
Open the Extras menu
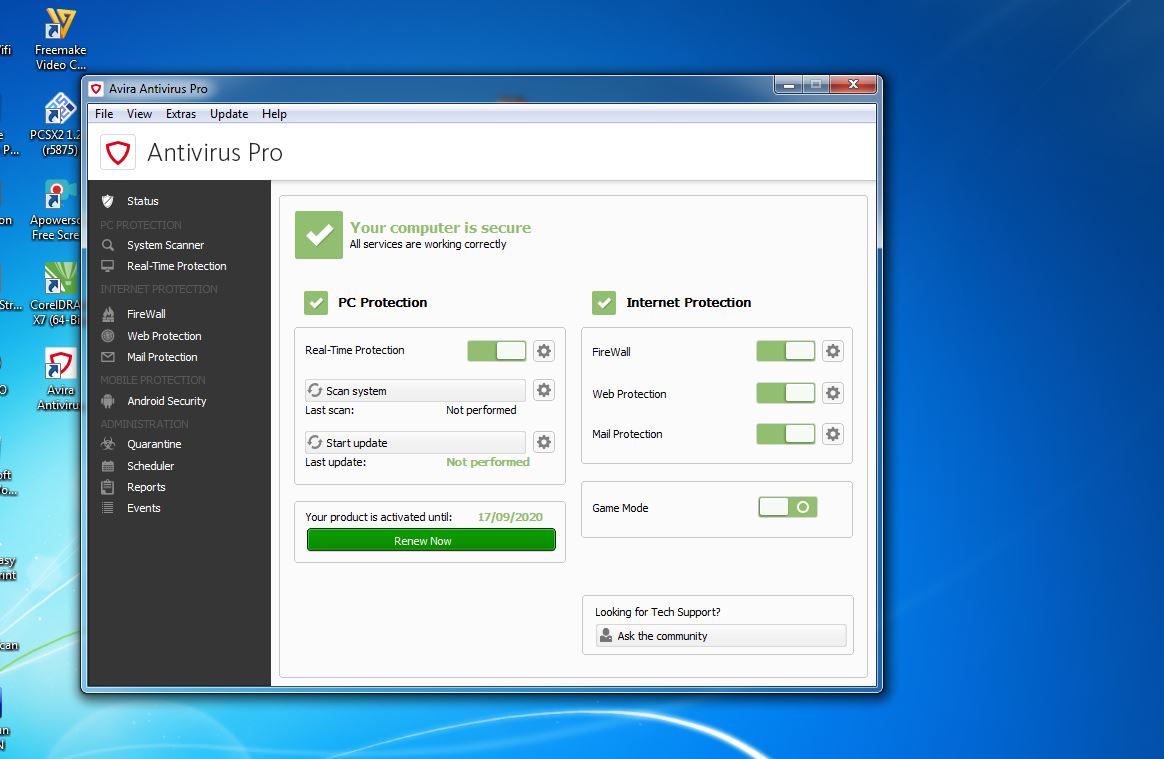coord(180,114)
